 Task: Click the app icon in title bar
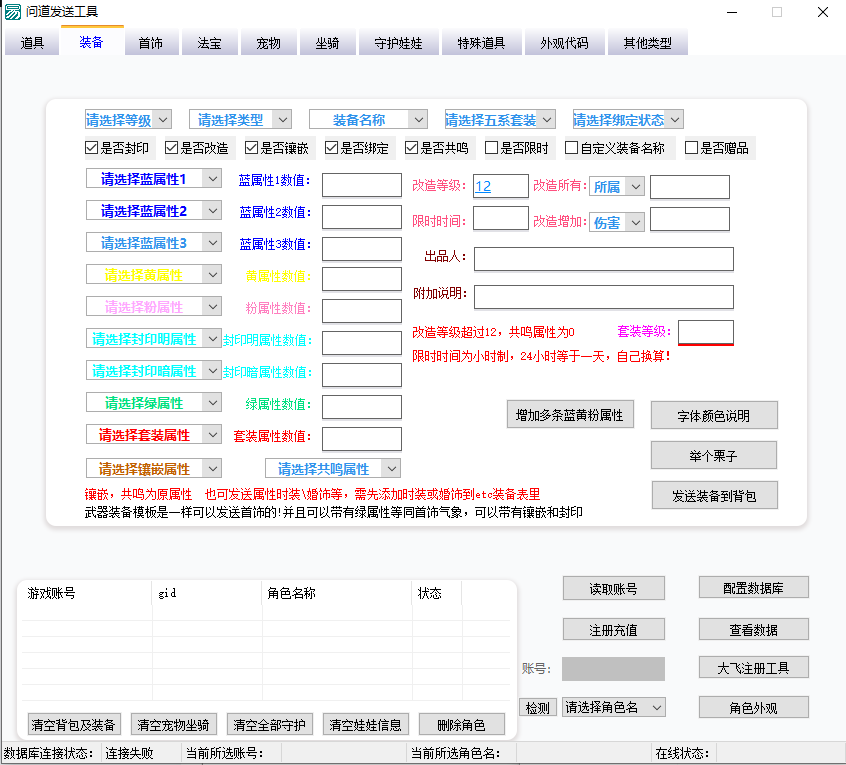[13, 12]
